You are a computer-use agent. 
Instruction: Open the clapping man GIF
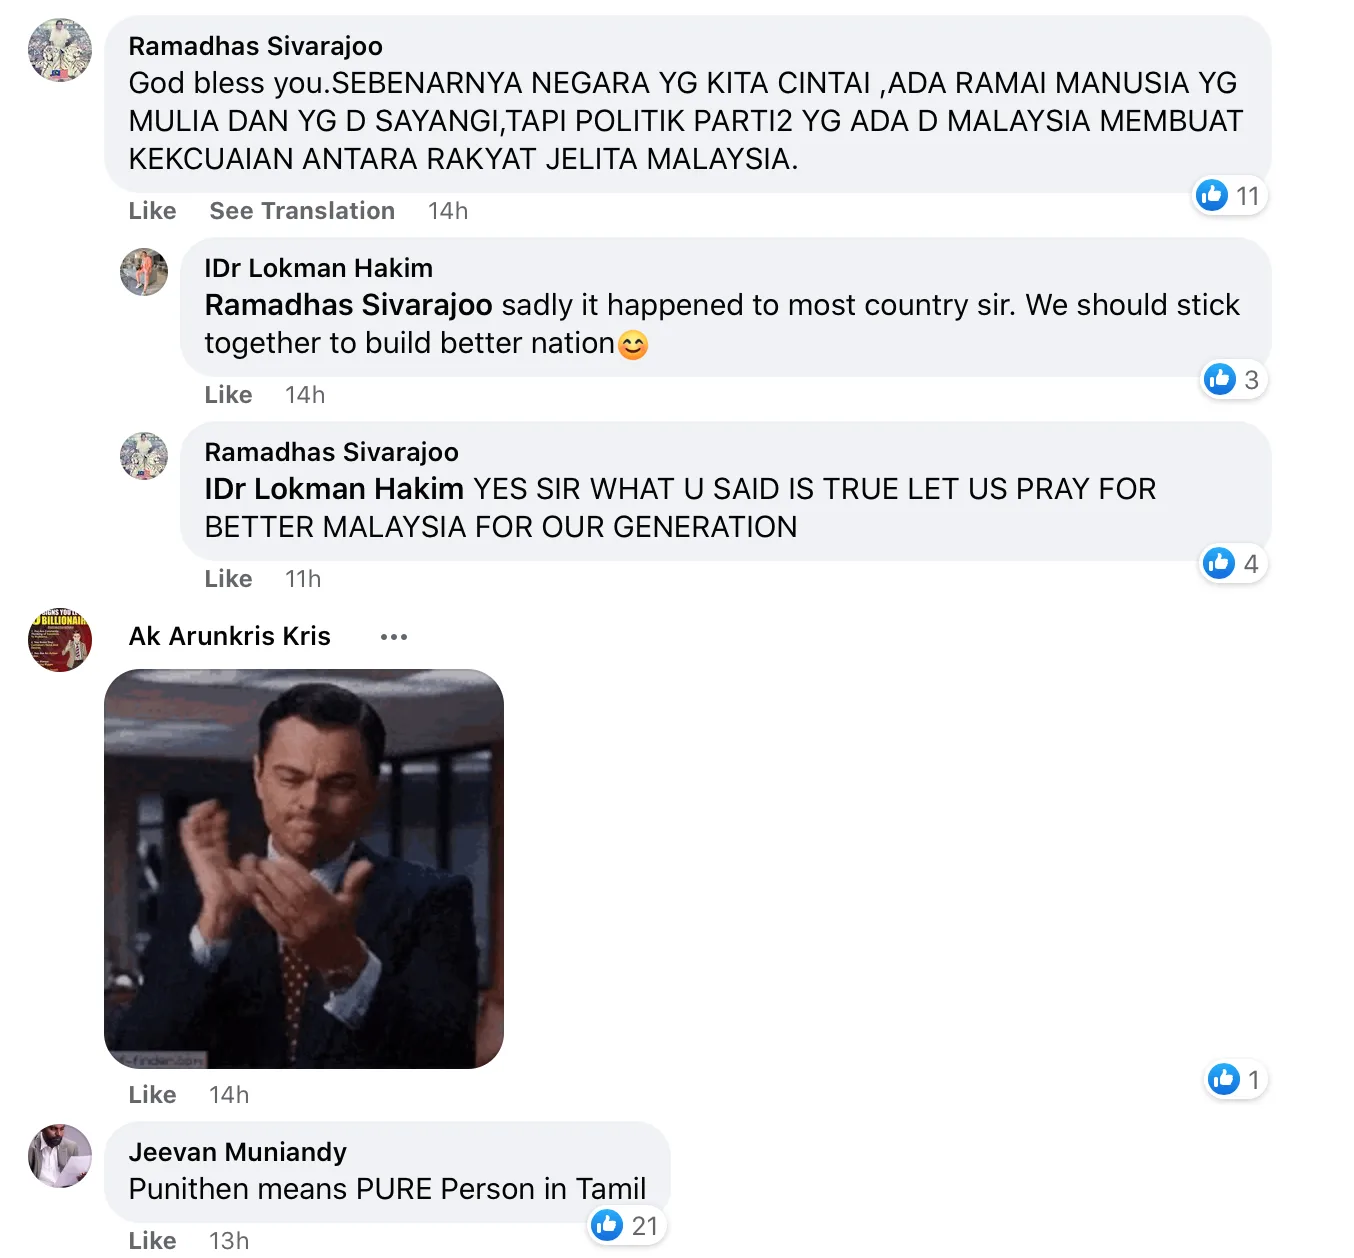click(304, 869)
